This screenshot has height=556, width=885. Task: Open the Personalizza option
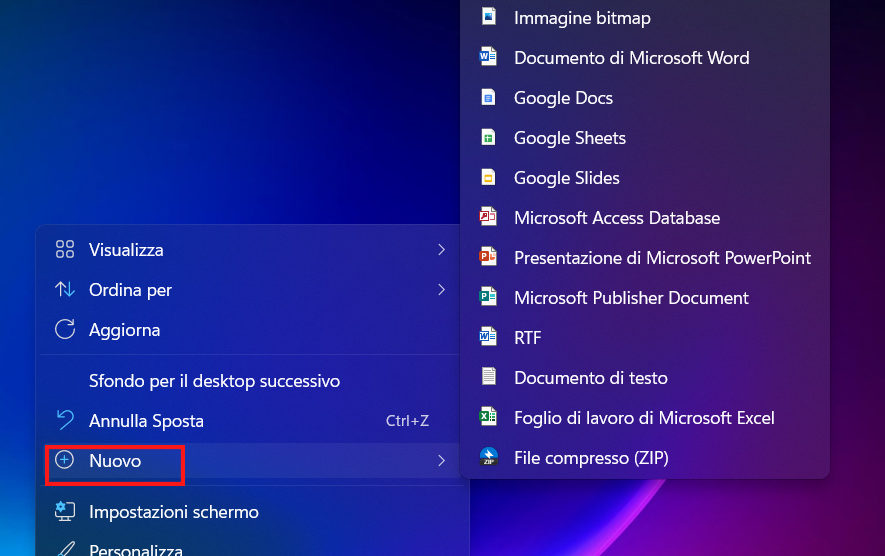click(x=135, y=549)
